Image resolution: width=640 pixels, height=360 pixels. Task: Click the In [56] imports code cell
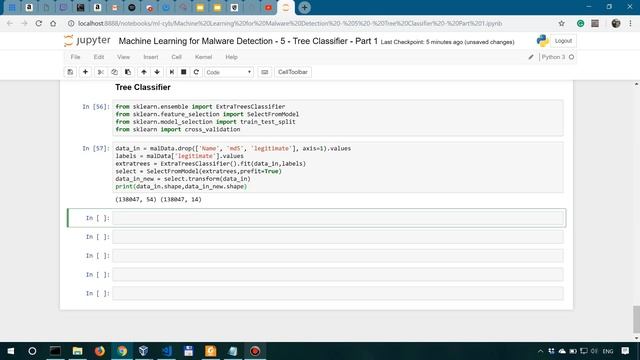(338, 118)
